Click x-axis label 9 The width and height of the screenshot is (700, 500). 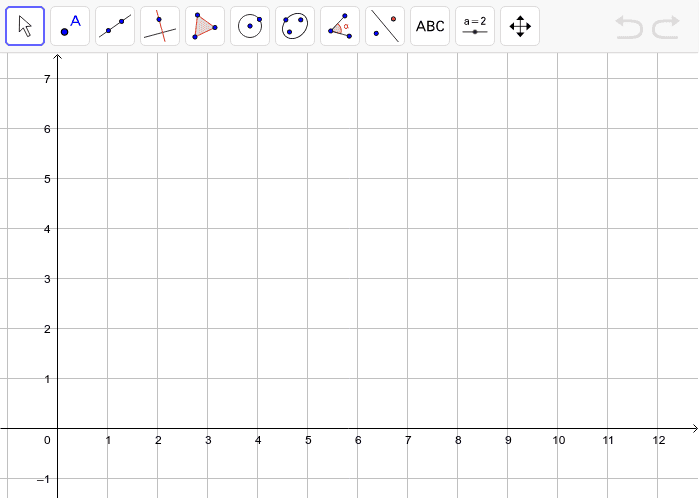coord(508,440)
